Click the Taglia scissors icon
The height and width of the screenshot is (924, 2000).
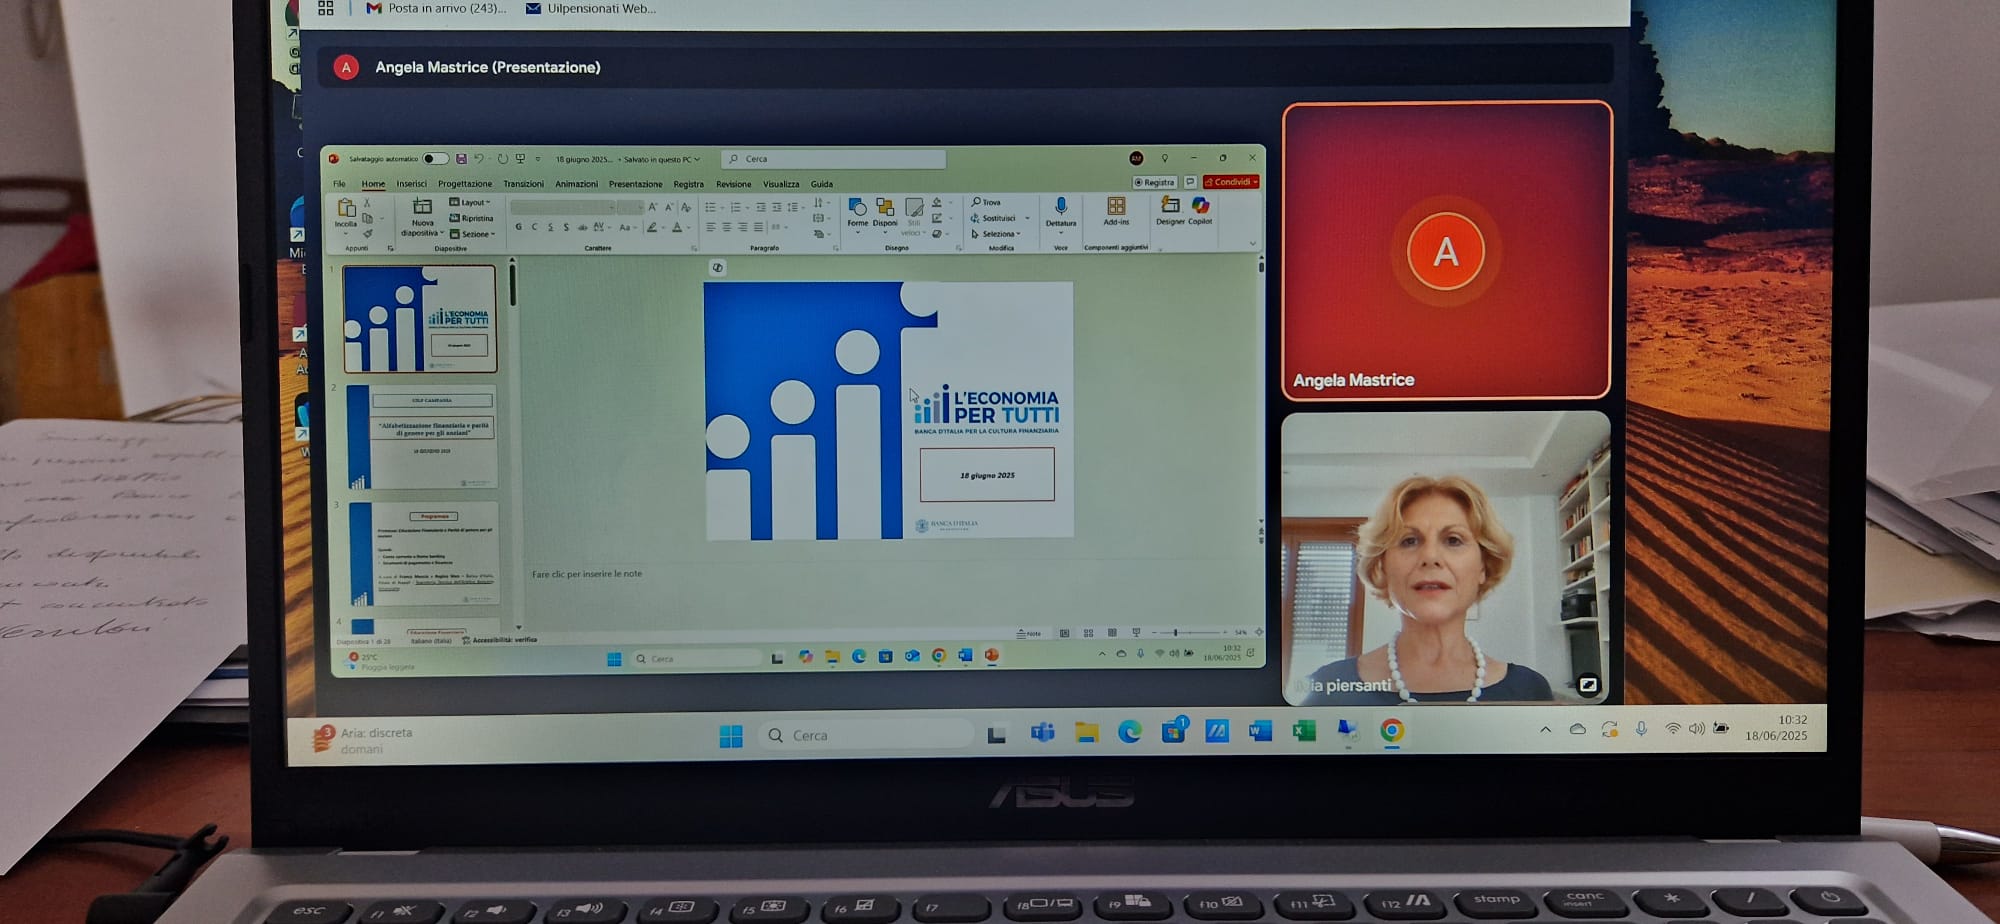[x=367, y=202]
